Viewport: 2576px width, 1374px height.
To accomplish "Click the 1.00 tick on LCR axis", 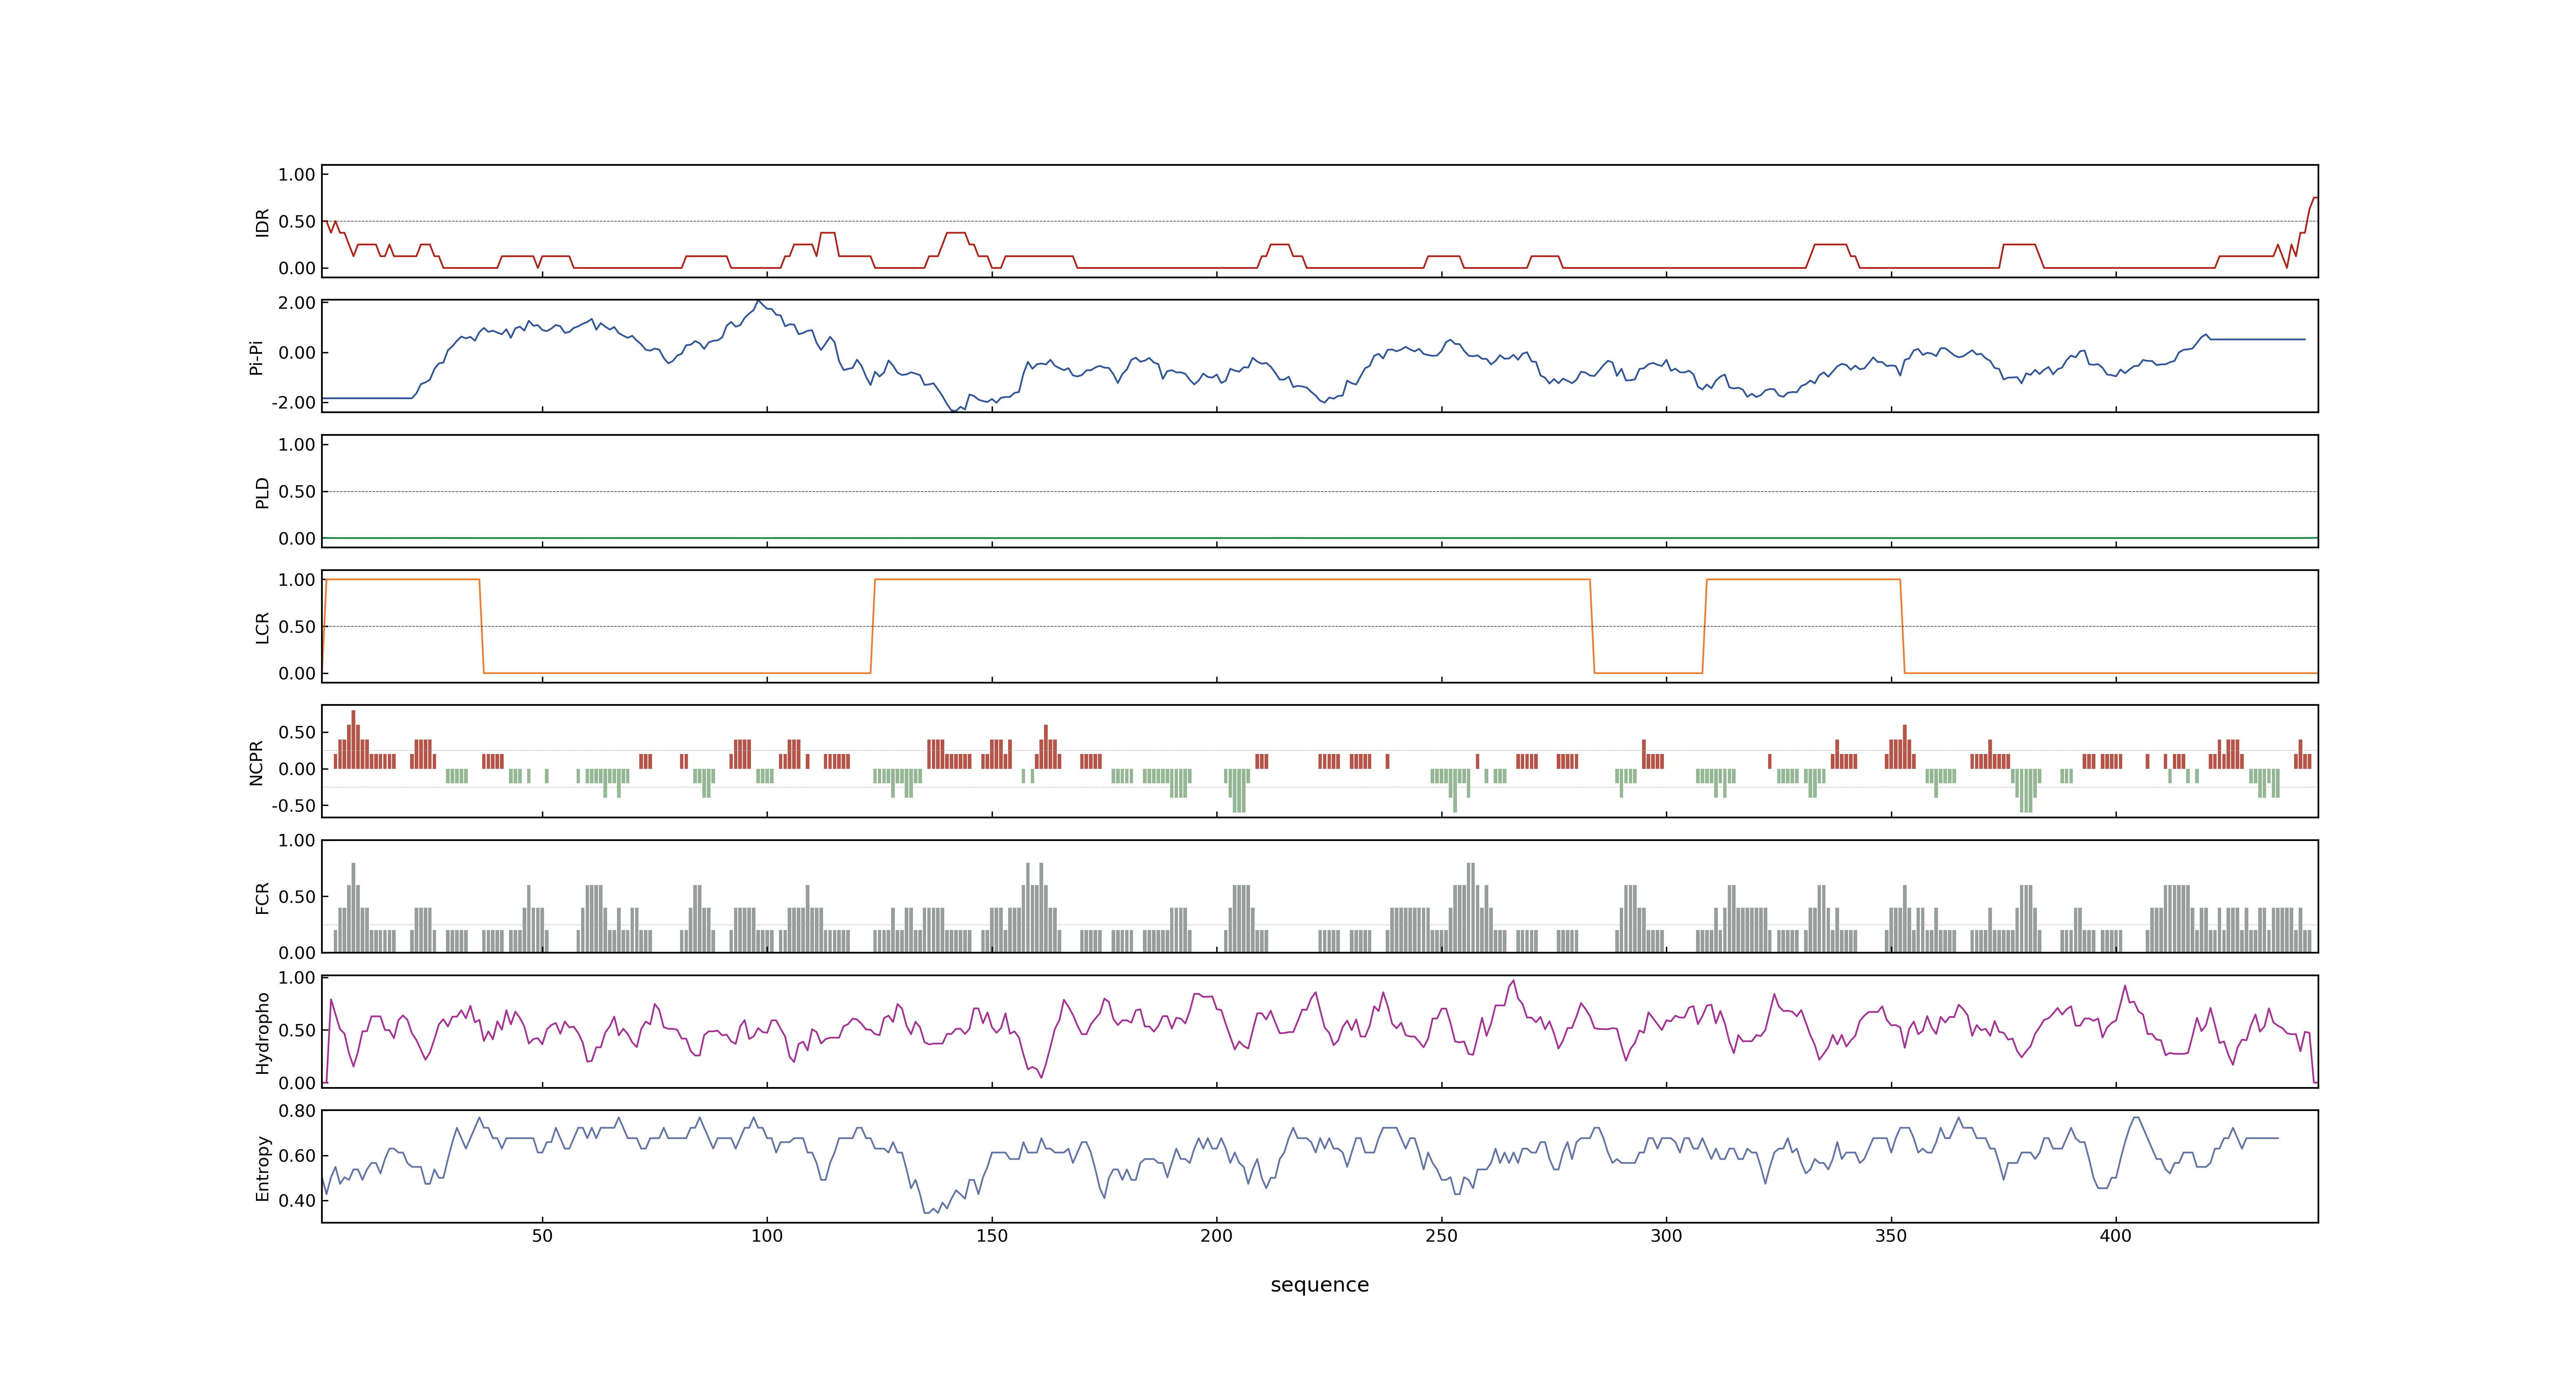I will click(x=297, y=580).
